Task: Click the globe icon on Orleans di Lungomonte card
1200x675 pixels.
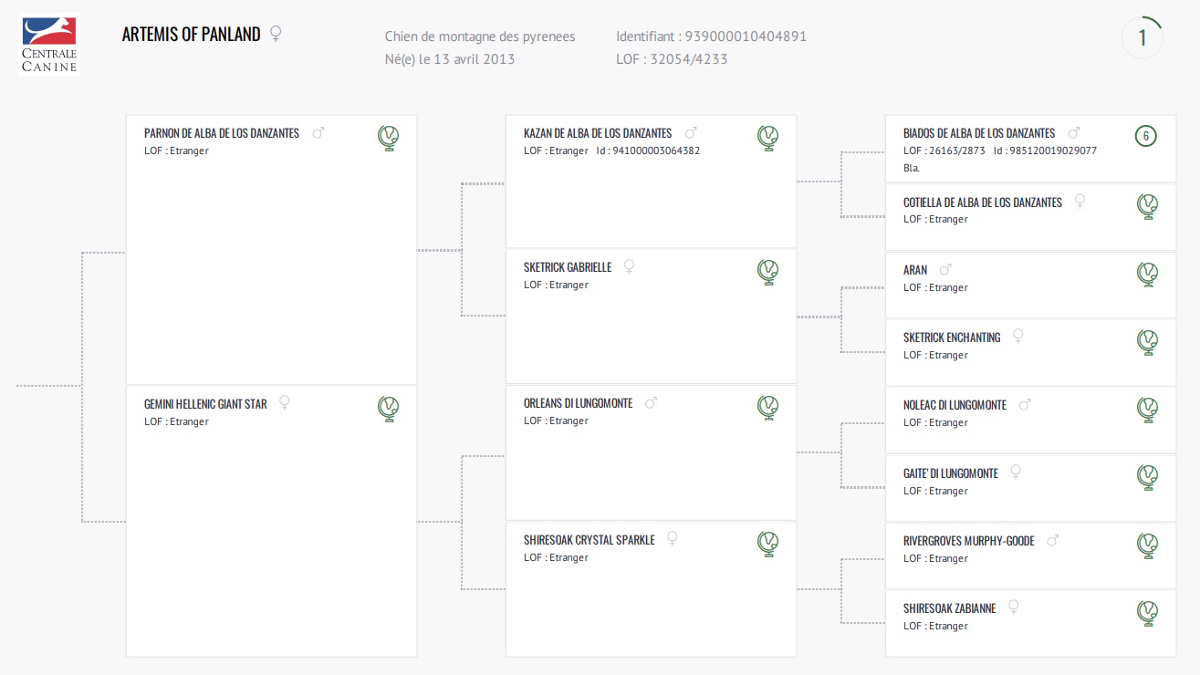Action: (768, 408)
